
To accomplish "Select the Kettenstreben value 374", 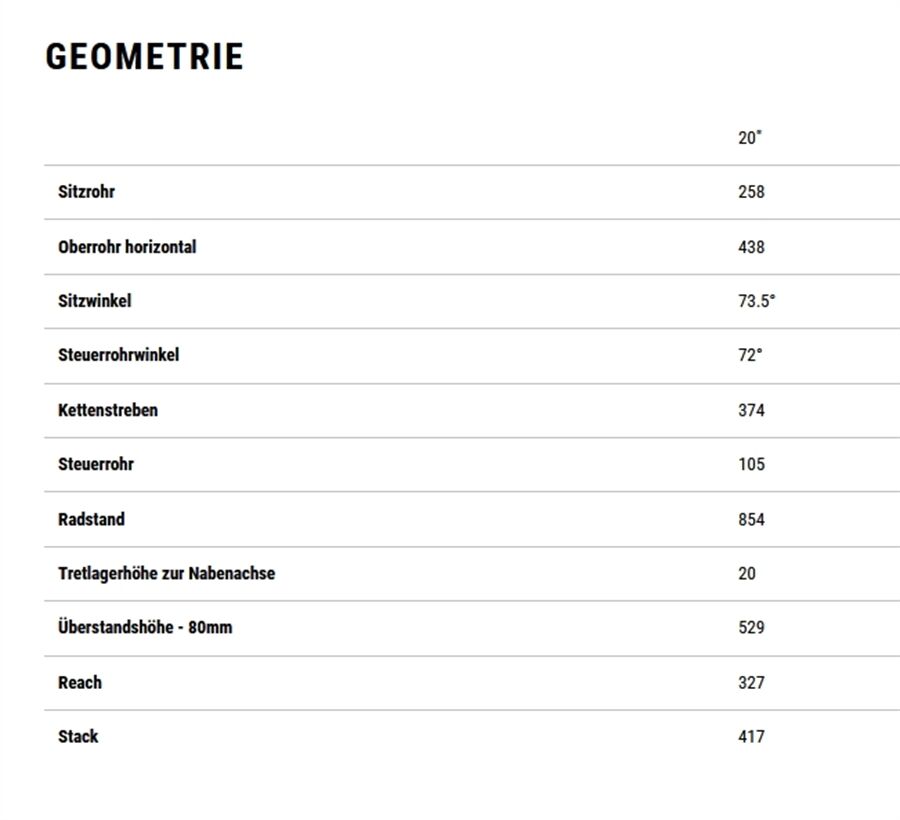I will click(x=751, y=410).
